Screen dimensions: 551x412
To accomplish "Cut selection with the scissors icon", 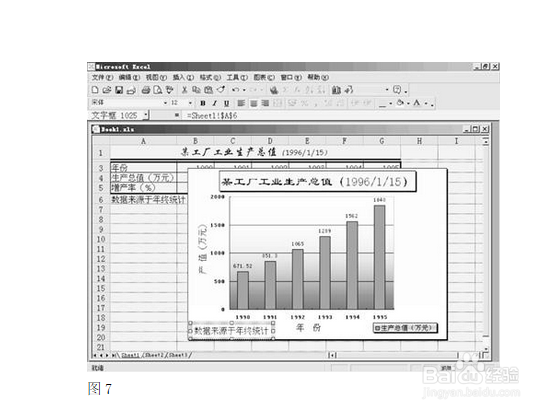I will (184, 90).
